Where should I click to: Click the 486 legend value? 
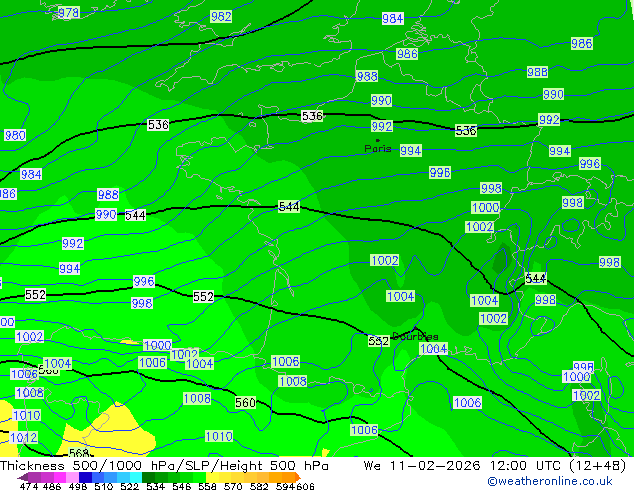(x=52, y=486)
